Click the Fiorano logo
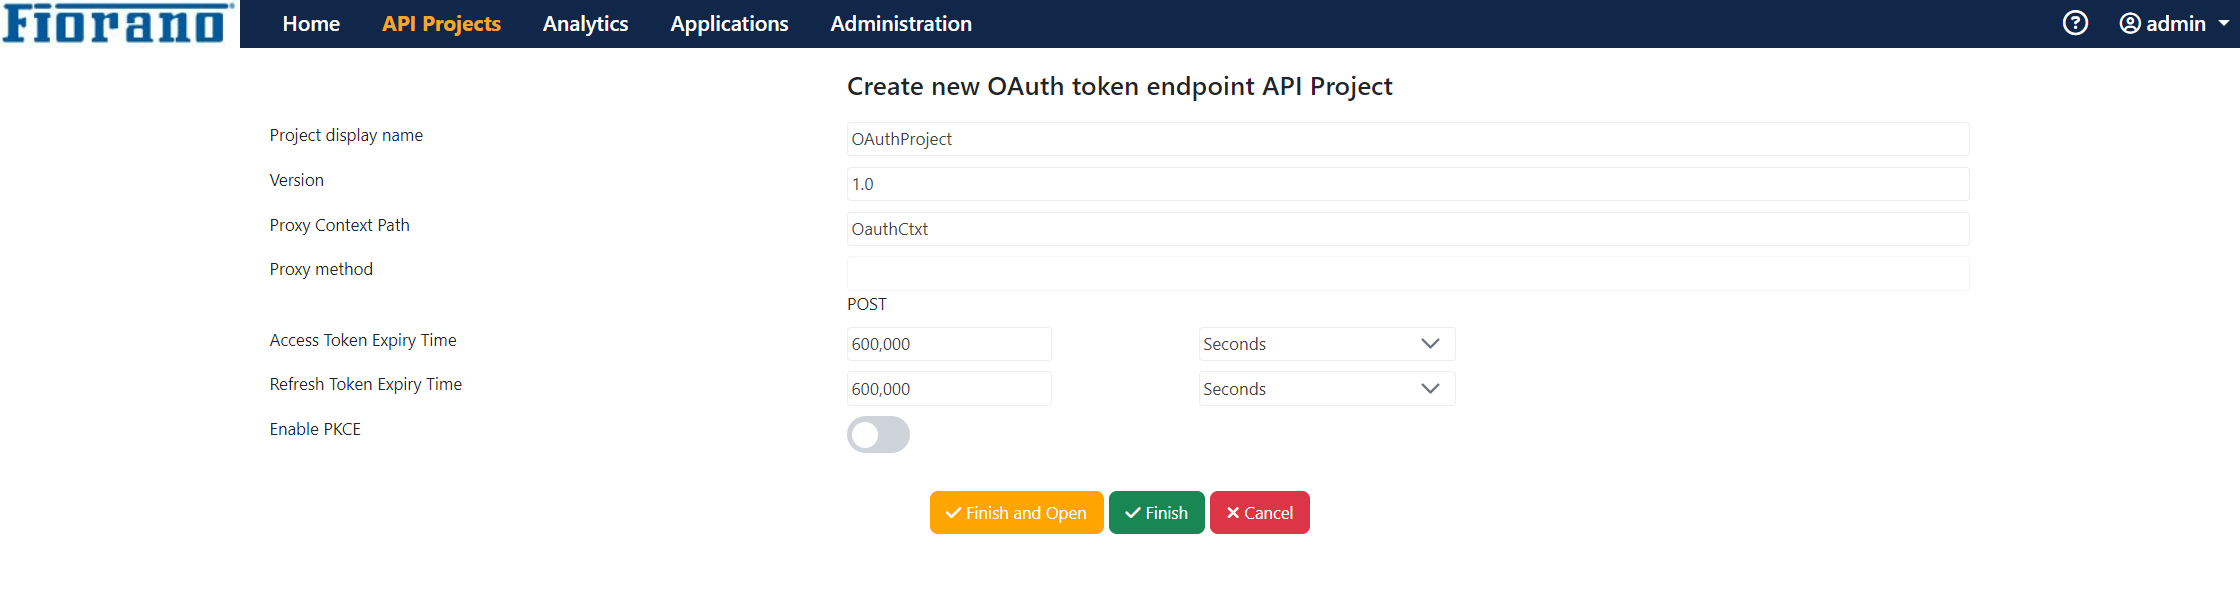The image size is (2240, 590). [x=118, y=23]
